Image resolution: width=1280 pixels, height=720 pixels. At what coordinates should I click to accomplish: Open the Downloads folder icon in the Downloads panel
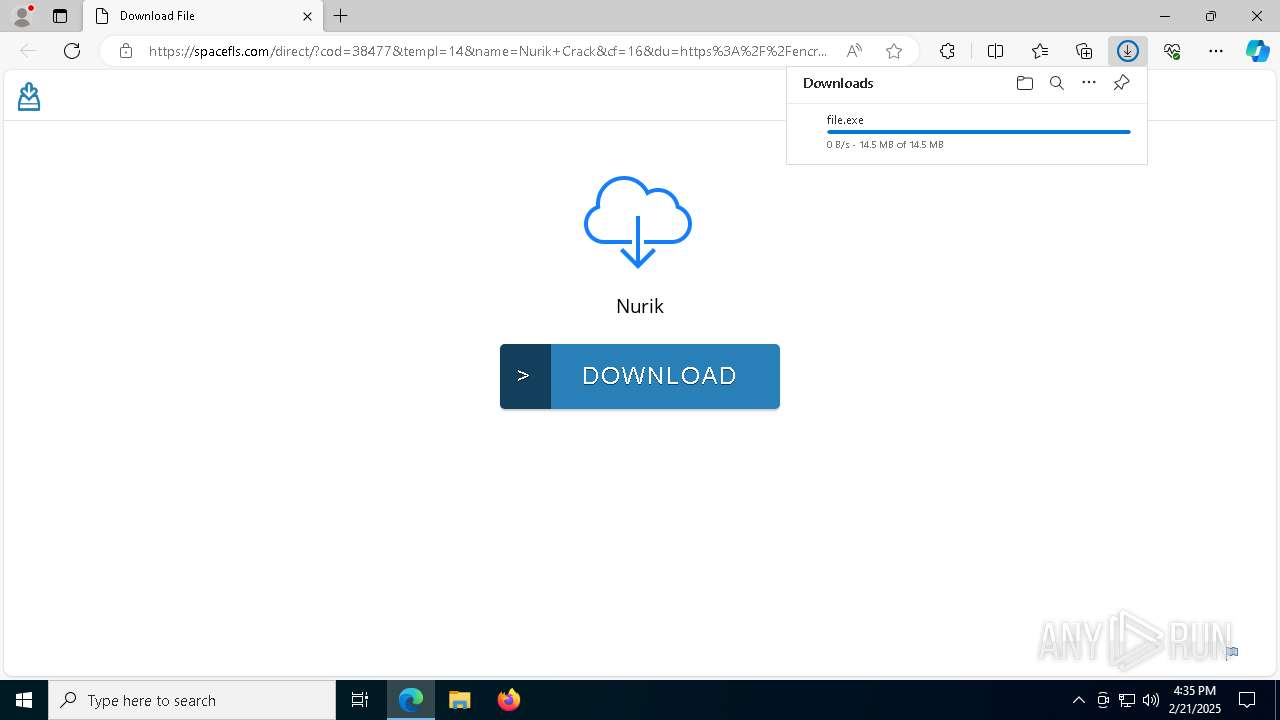click(1024, 83)
